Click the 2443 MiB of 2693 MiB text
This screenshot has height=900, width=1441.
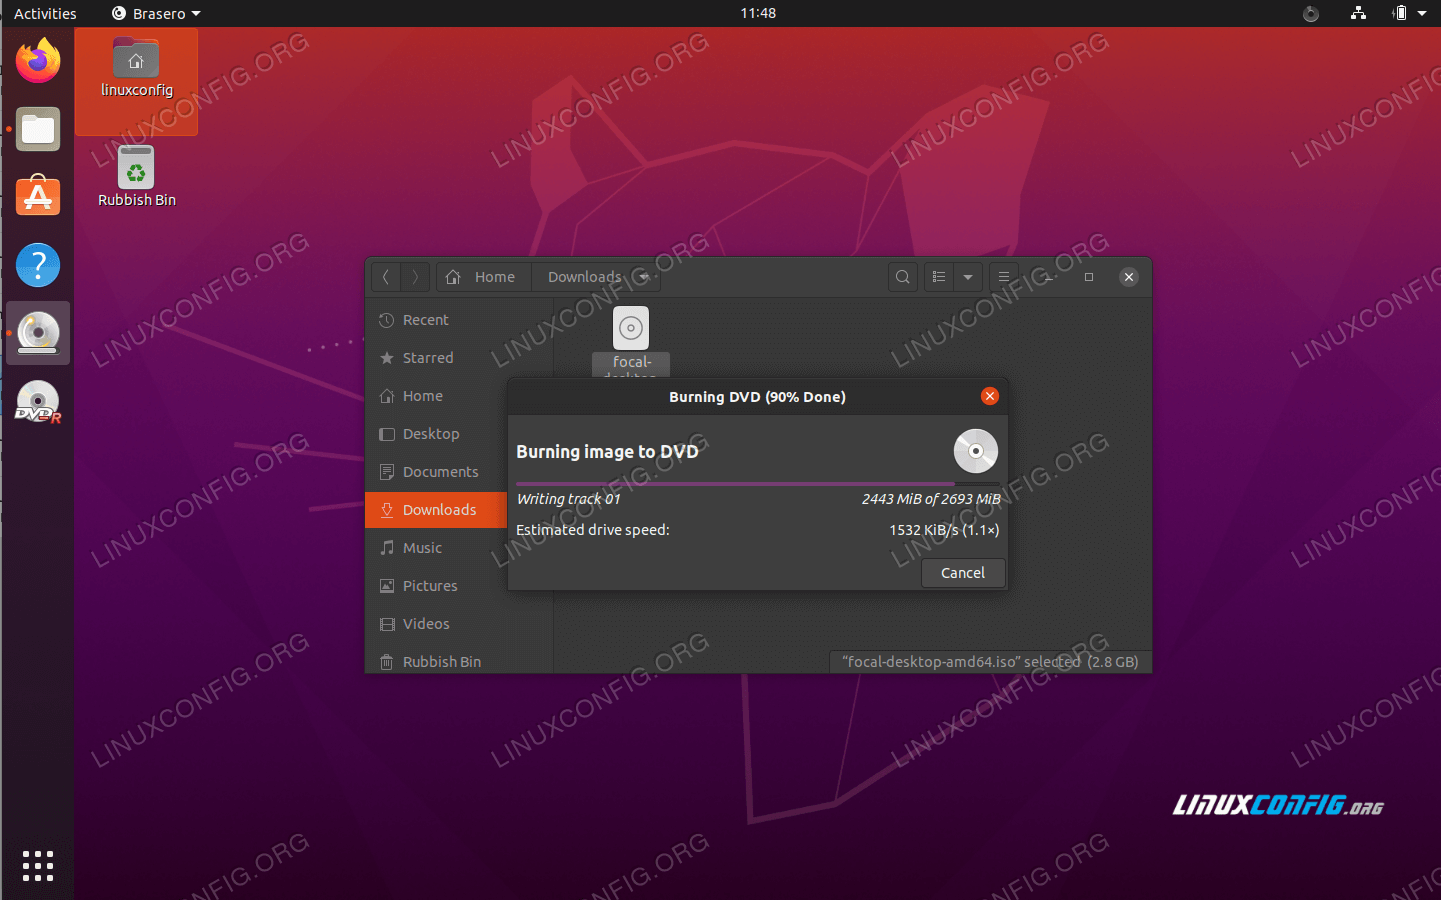pos(931,499)
